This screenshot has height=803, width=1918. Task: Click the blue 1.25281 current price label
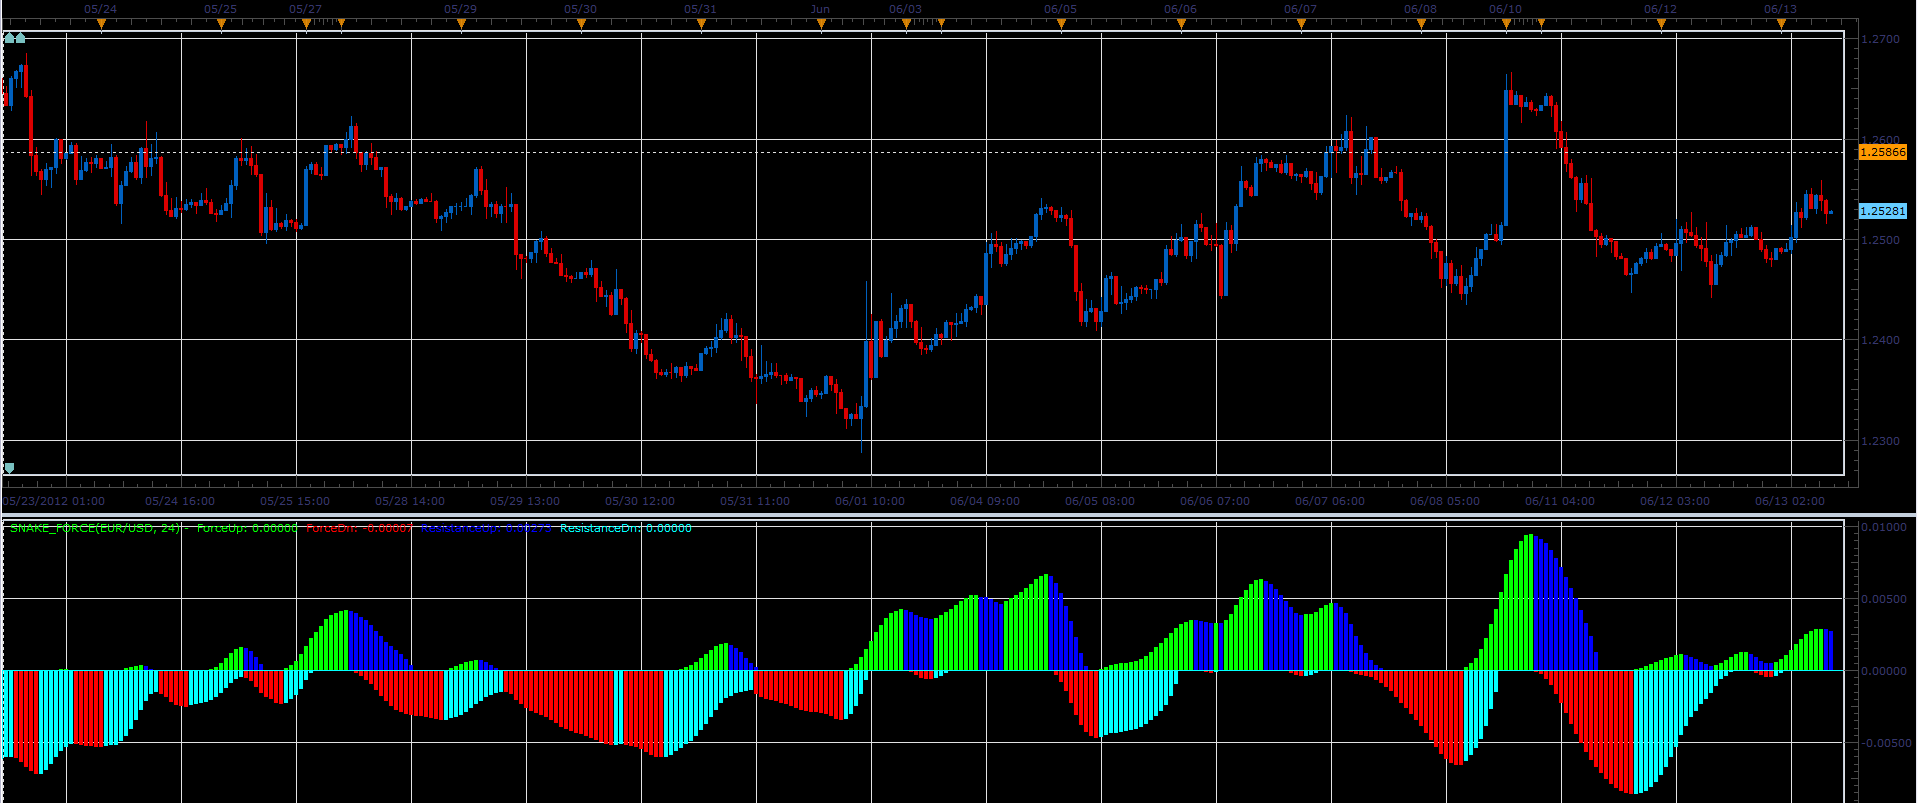(x=1882, y=211)
